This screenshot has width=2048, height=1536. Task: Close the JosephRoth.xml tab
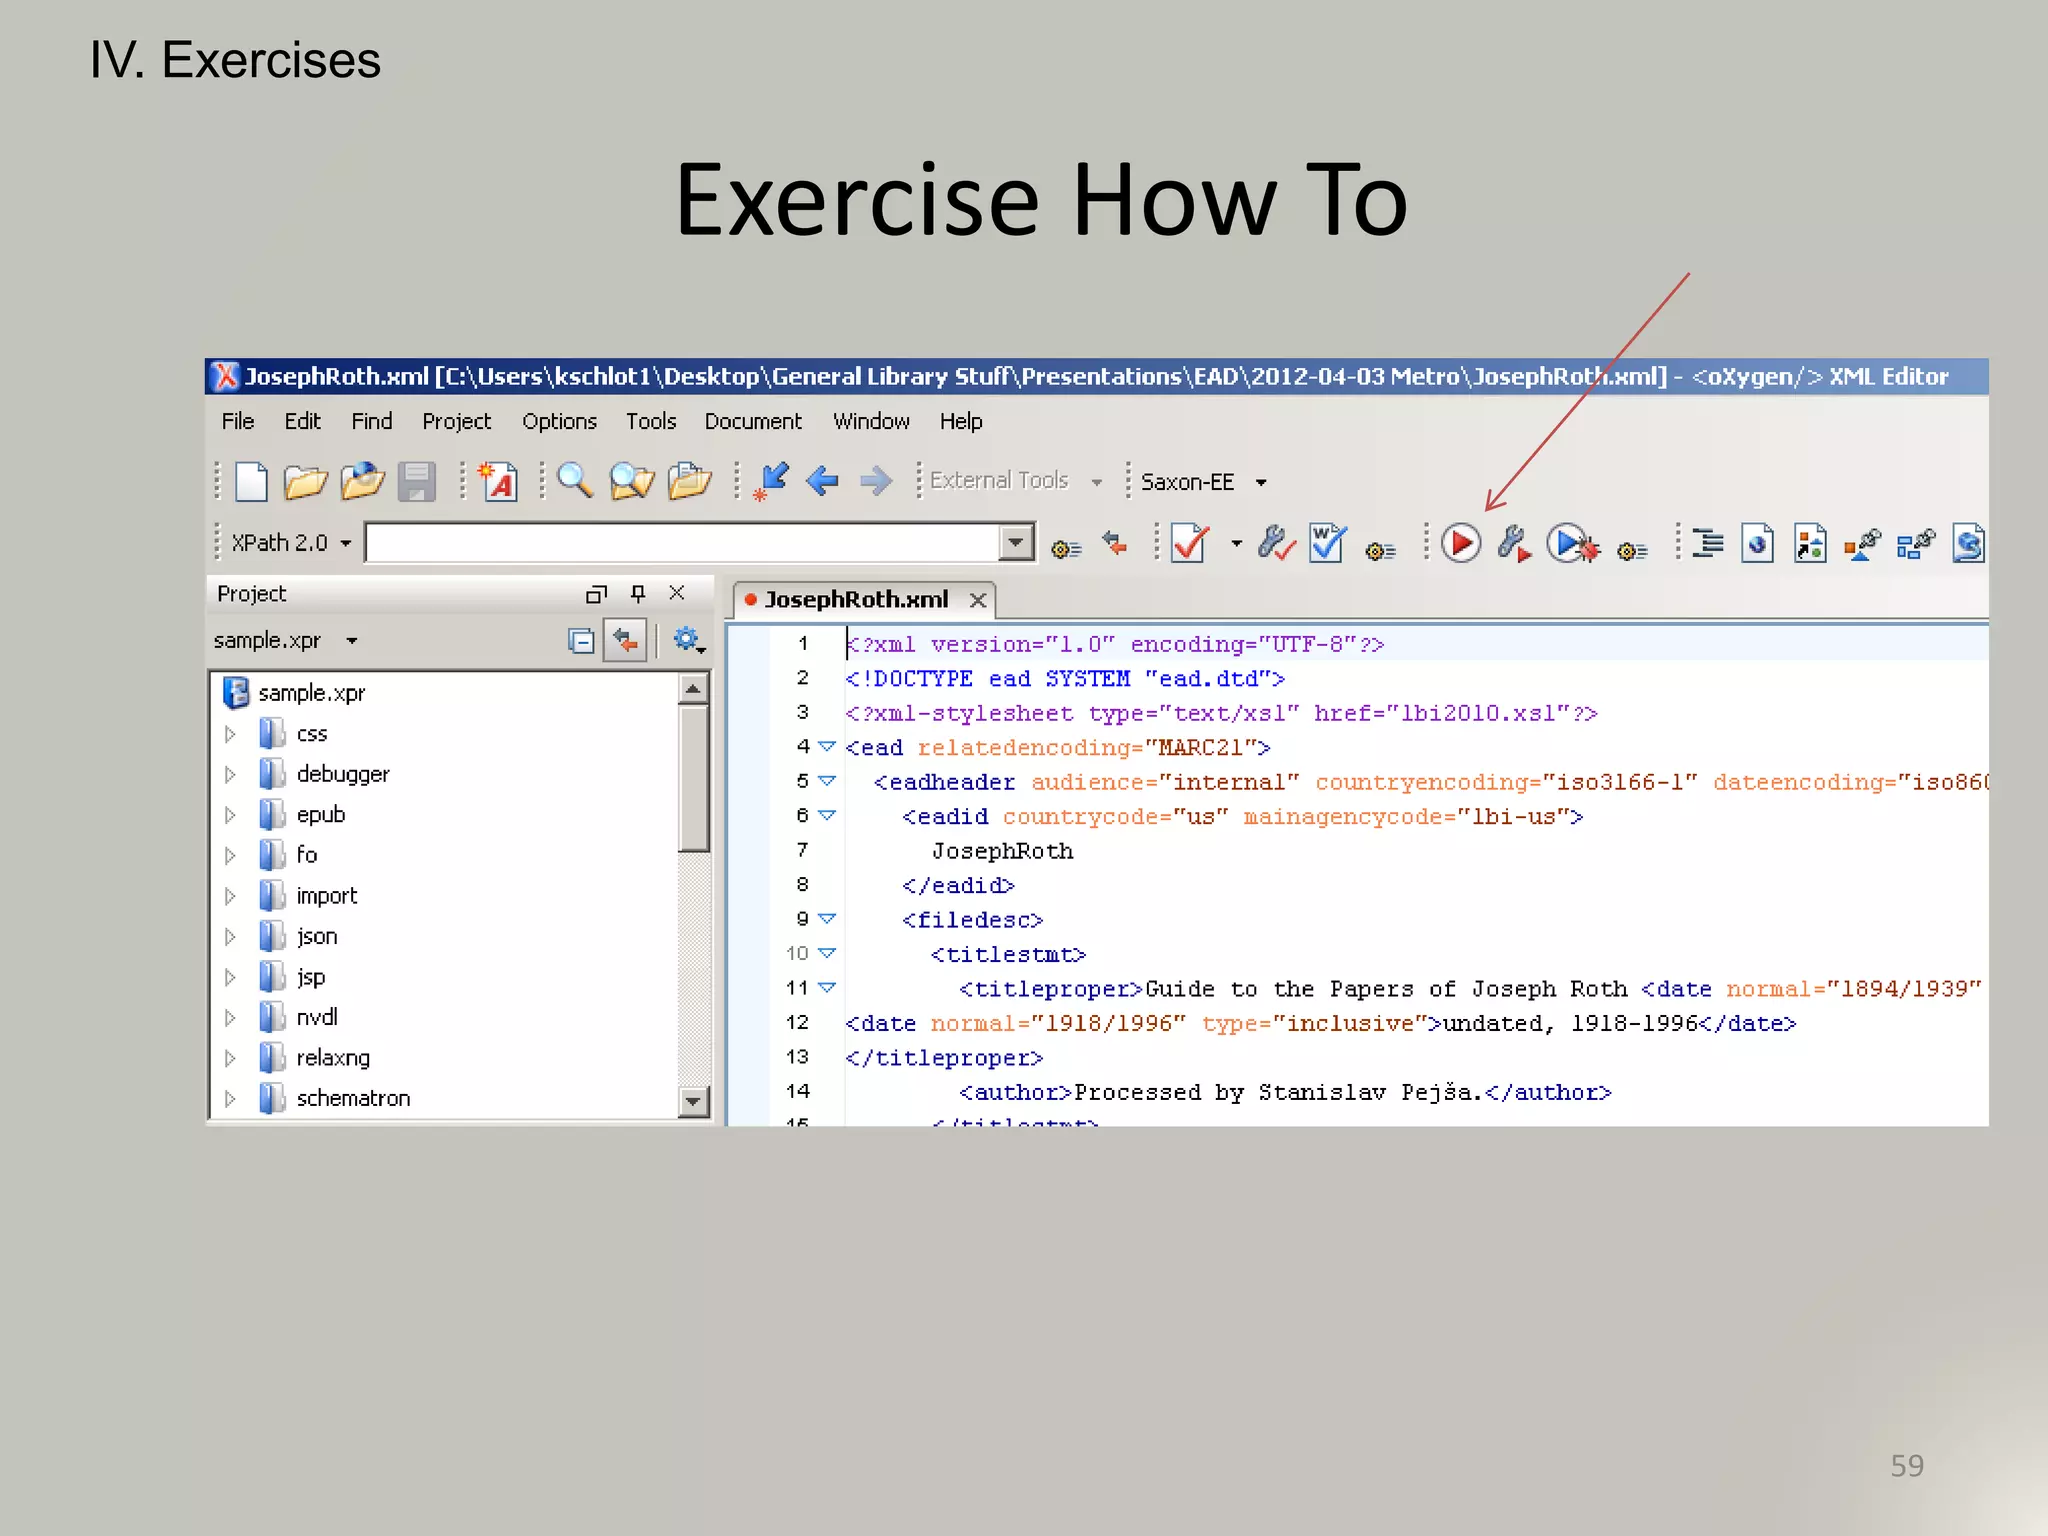(978, 600)
